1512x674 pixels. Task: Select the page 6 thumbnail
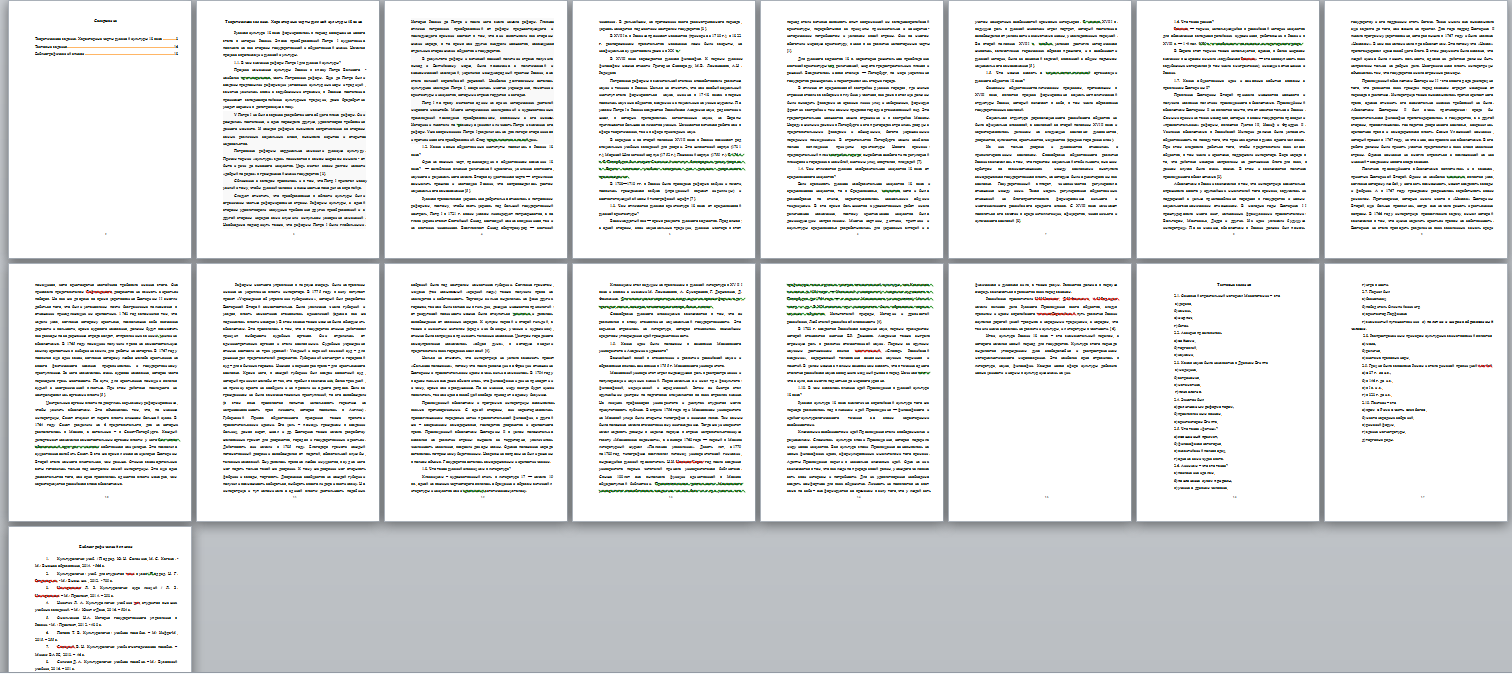click(x=1040, y=129)
